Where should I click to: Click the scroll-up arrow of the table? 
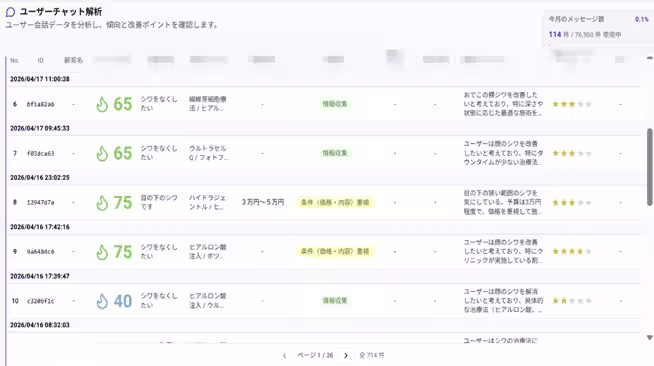click(650, 58)
